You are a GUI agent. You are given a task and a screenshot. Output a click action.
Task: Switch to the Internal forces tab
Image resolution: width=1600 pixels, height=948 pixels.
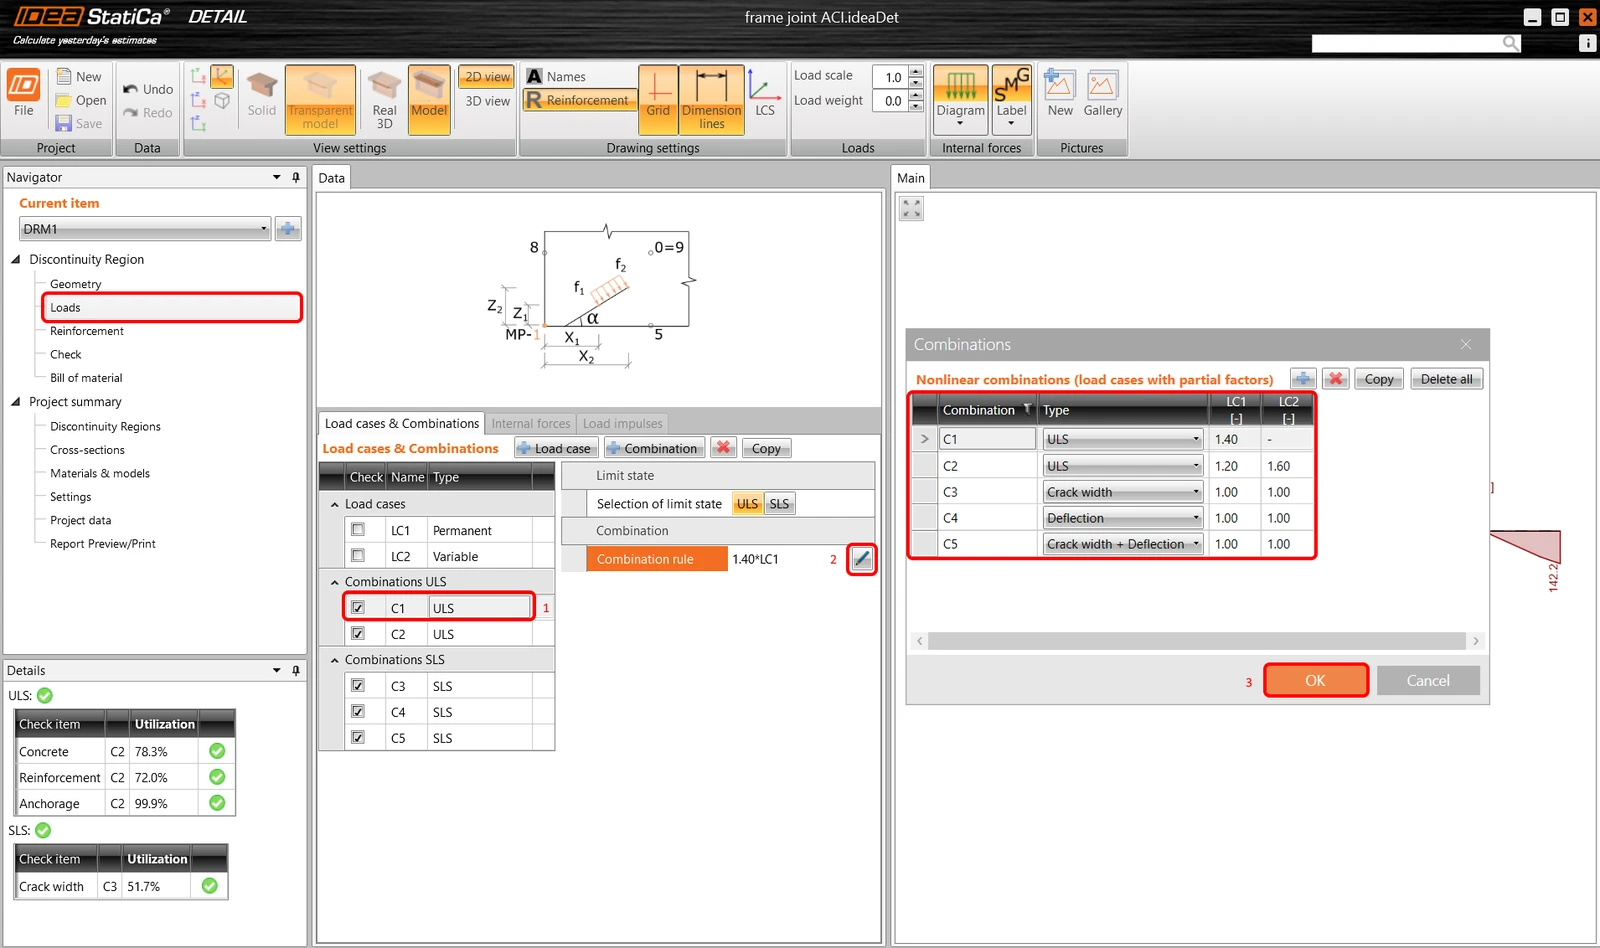point(530,424)
